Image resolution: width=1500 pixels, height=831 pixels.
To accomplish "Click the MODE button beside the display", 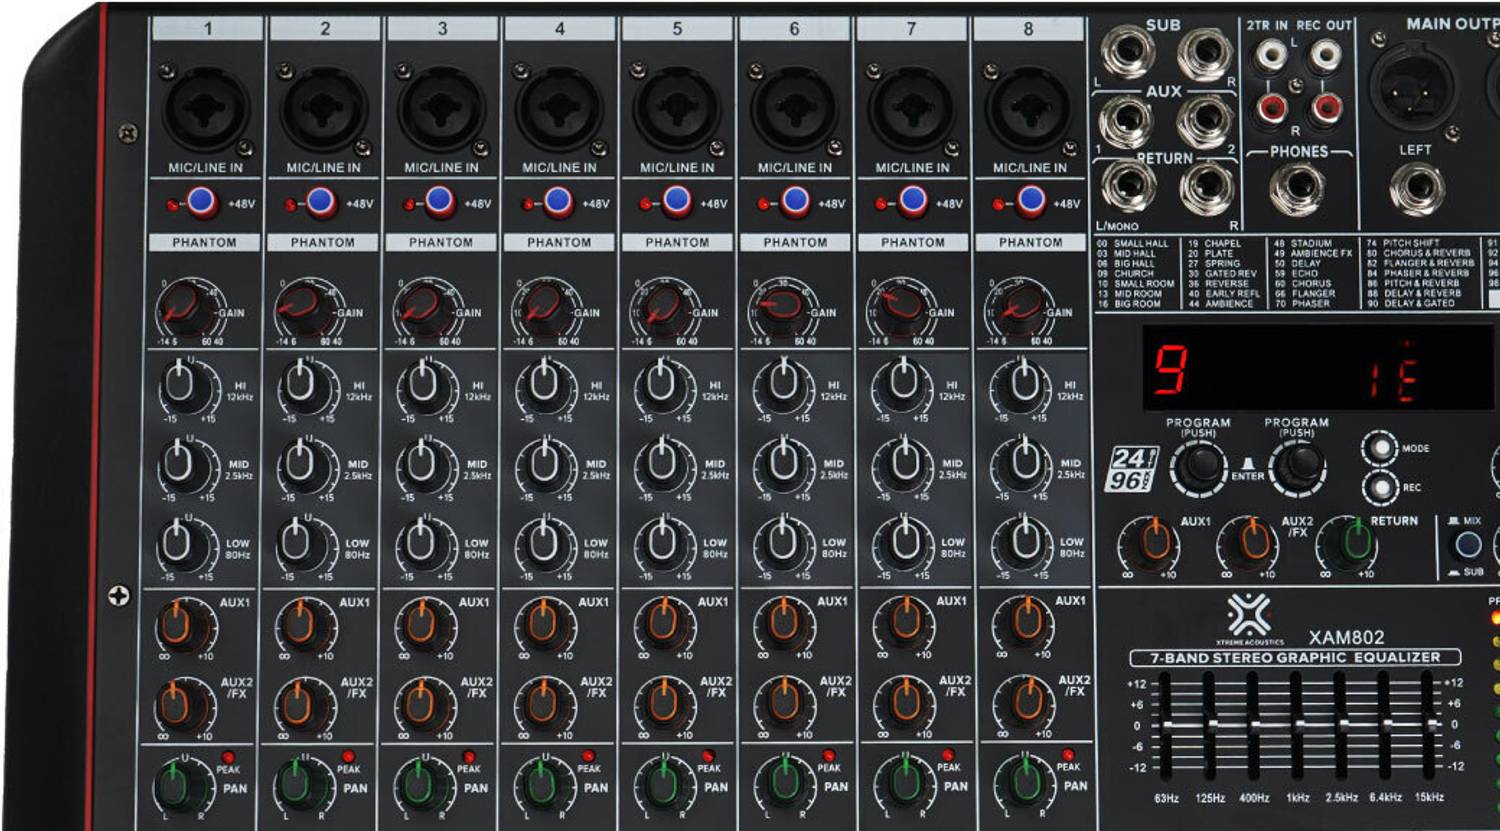I will [x=1381, y=449].
